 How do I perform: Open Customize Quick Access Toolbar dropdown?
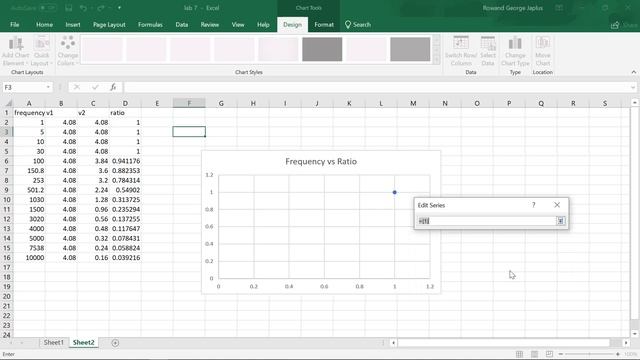119,8
